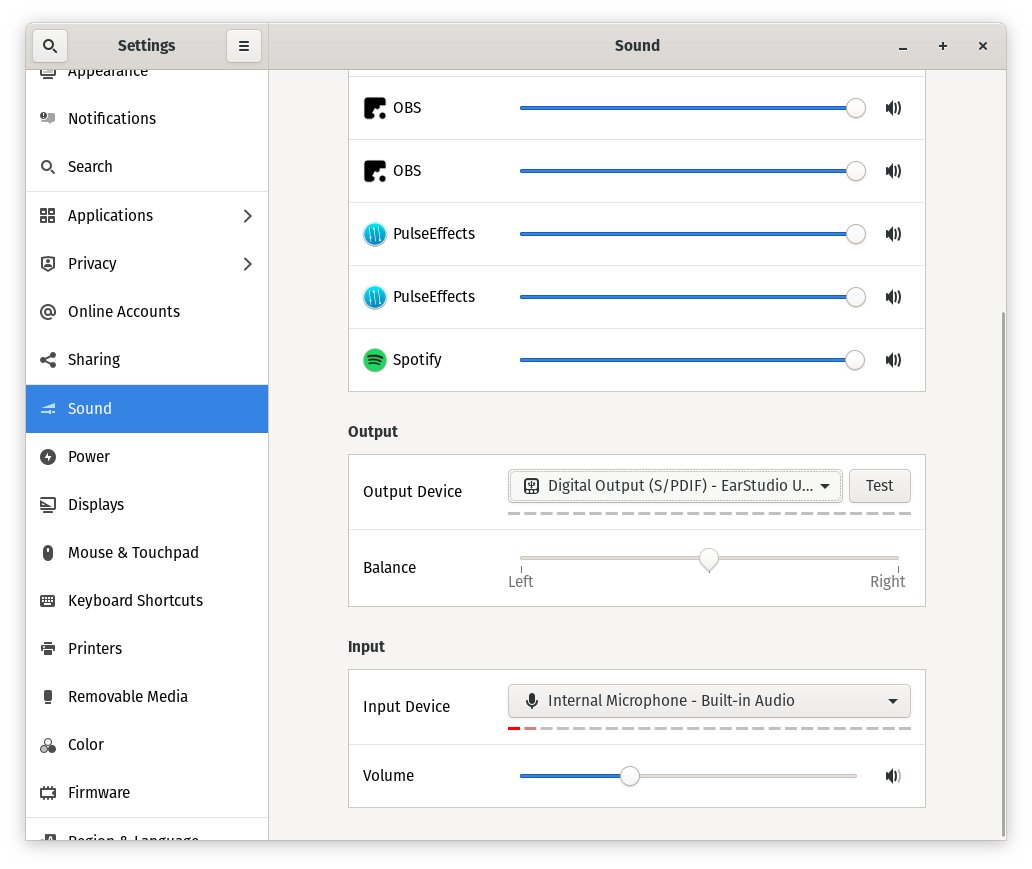1032x869 pixels.
Task: Open the hamburger menu in Settings header
Action: tap(244, 45)
